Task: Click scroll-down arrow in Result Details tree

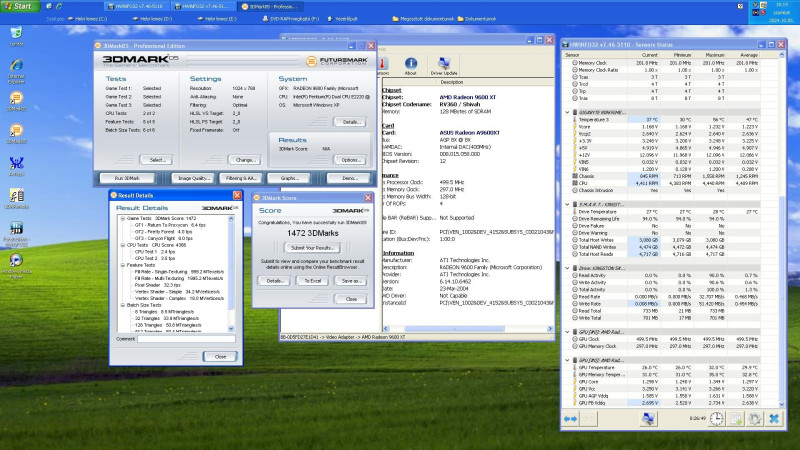Action: point(231,329)
